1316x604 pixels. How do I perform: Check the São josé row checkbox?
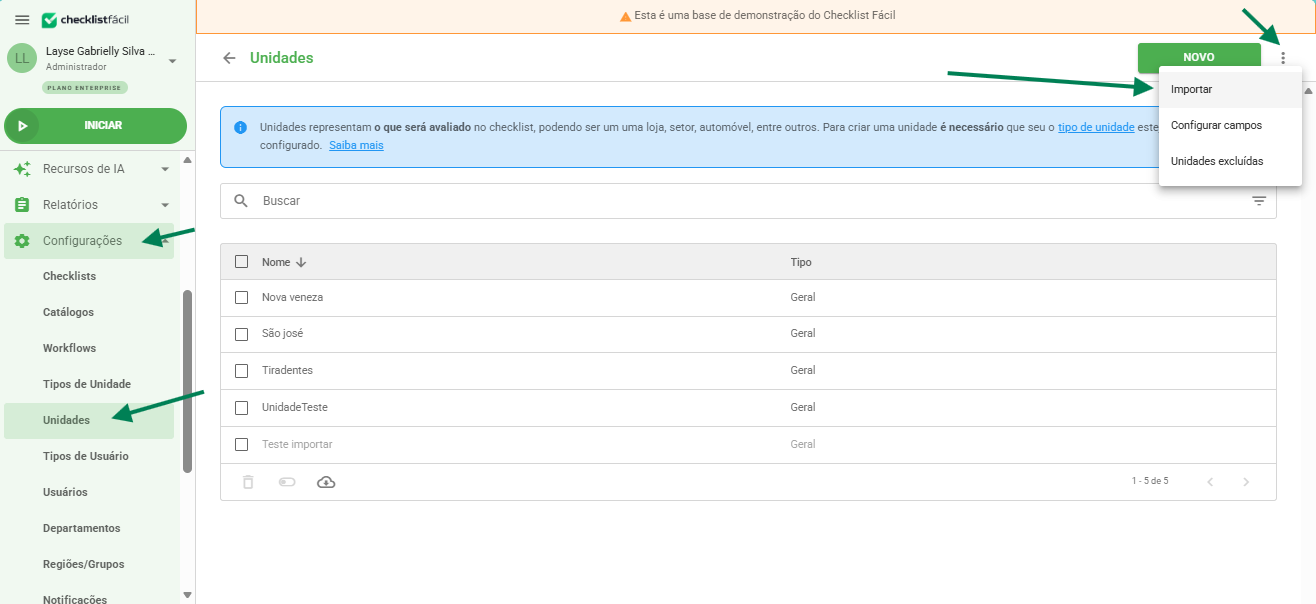[241, 333]
